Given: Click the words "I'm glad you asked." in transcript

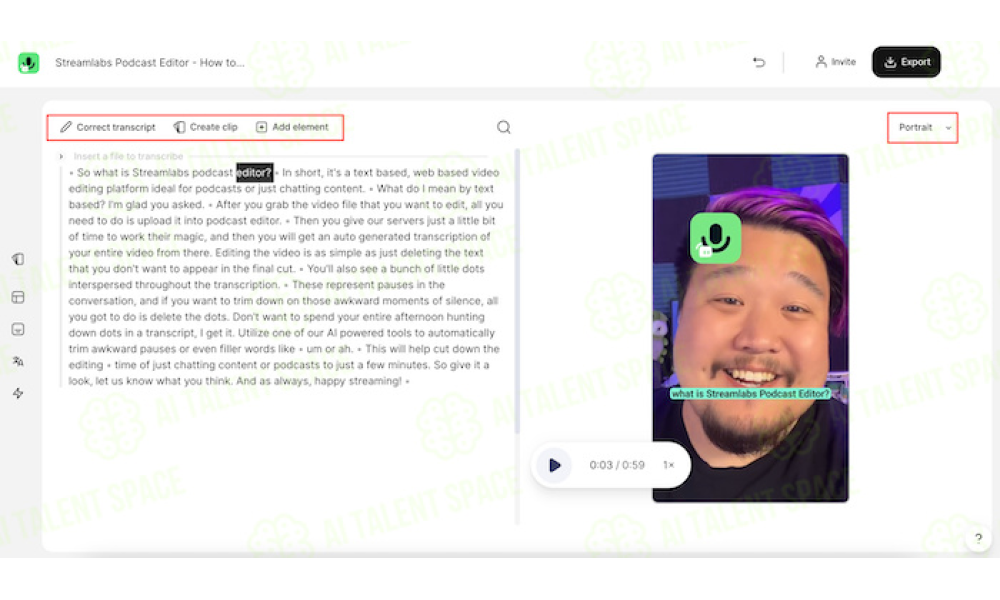Looking at the screenshot, I should tap(156, 205).
